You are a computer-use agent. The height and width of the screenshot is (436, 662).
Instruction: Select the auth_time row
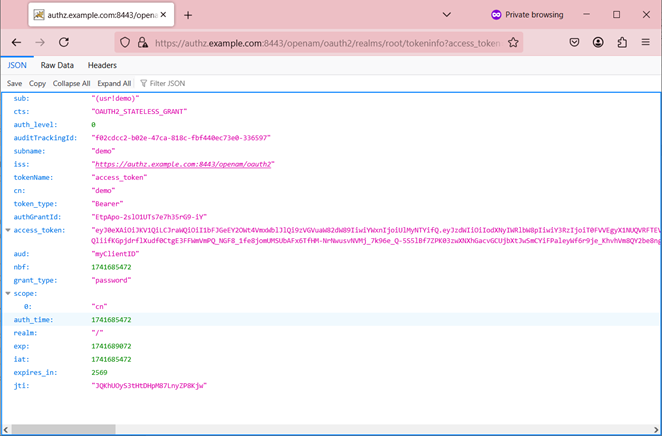(331, 320)
